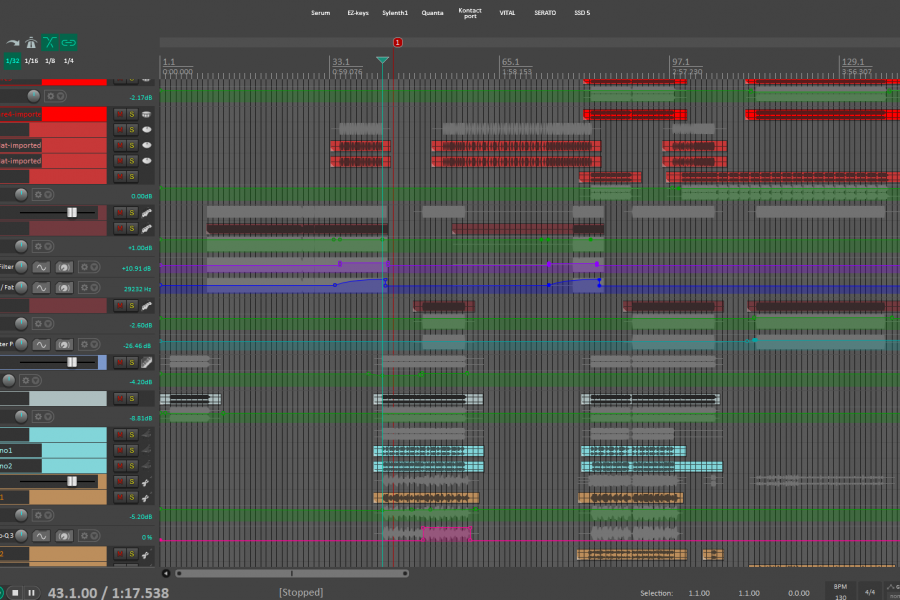This screenshot has width=900, height=600.
Task: Click gear icon in -5.20dB row
Action: (x=38, y=515)
